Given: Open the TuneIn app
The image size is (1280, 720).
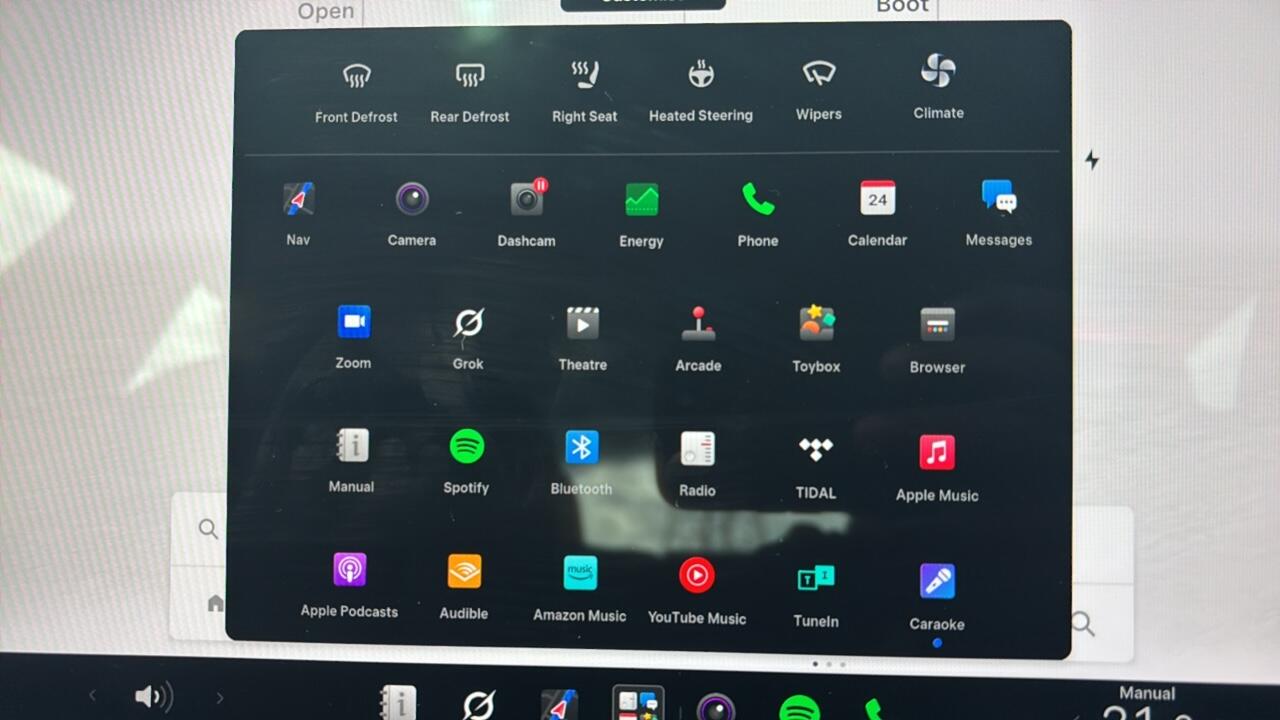Looking at the screenshot, I should tap(816, 595).
